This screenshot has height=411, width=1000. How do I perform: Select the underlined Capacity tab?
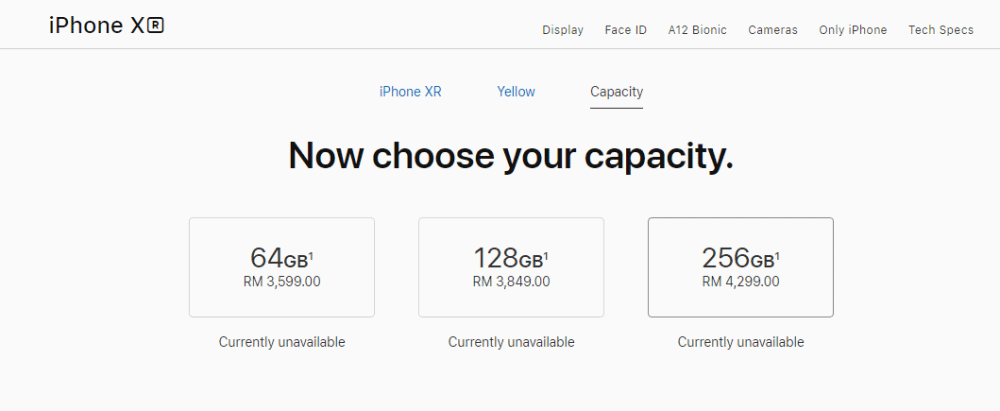point(616,92)
